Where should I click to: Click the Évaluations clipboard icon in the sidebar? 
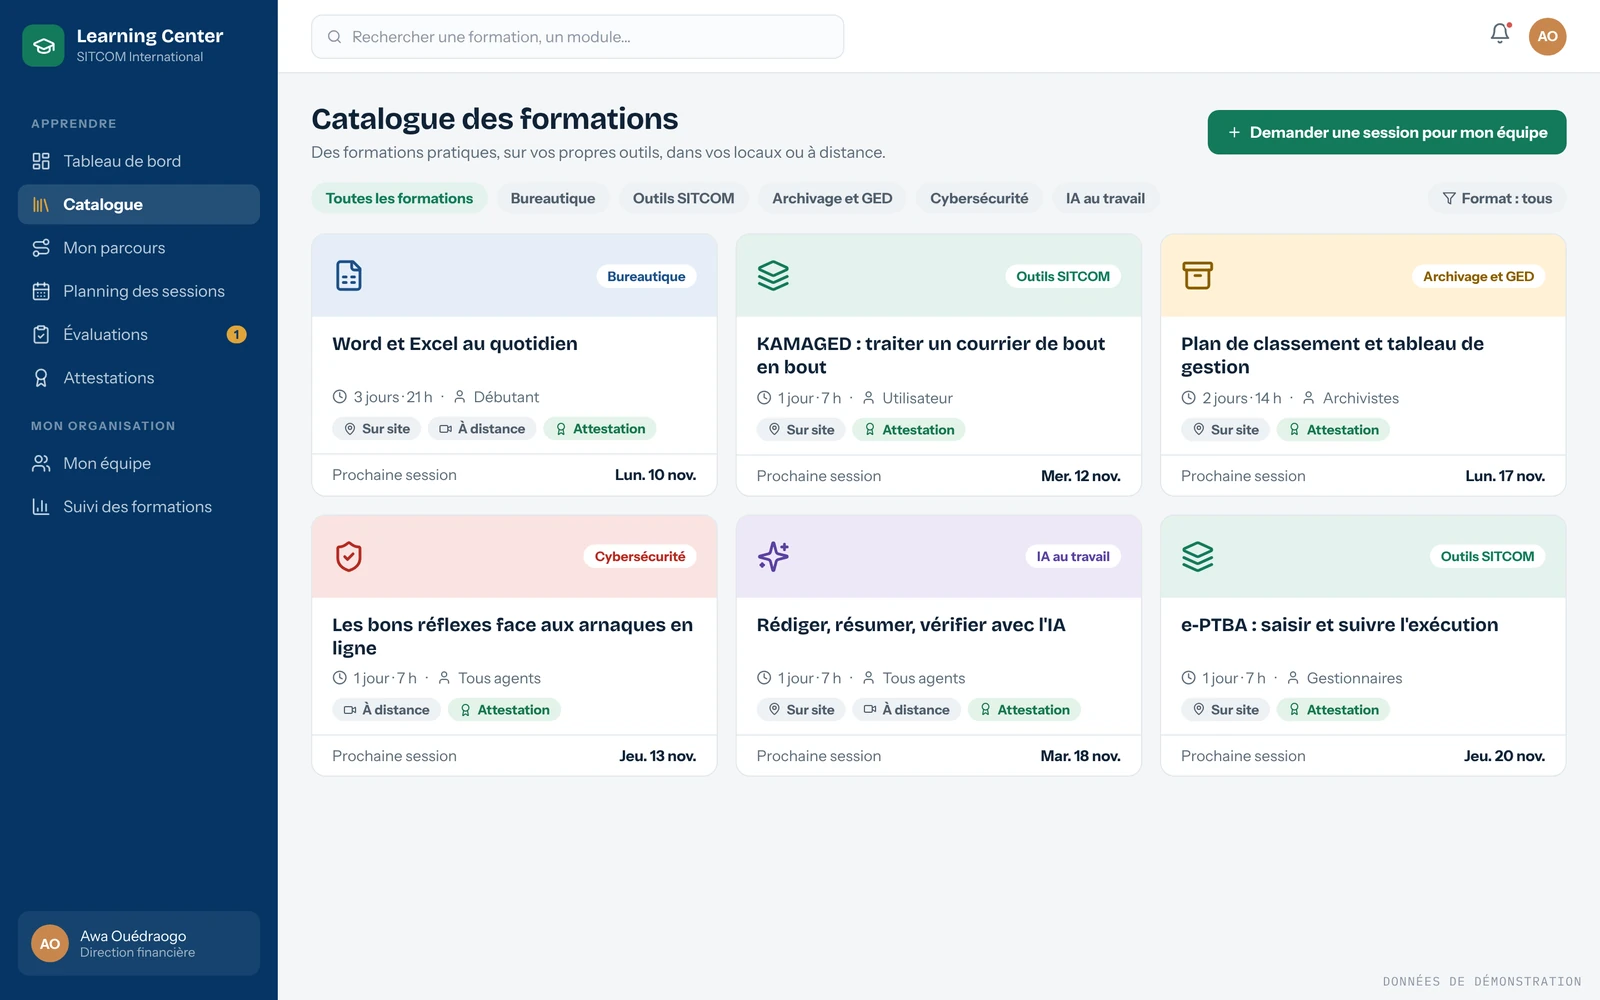41,335
